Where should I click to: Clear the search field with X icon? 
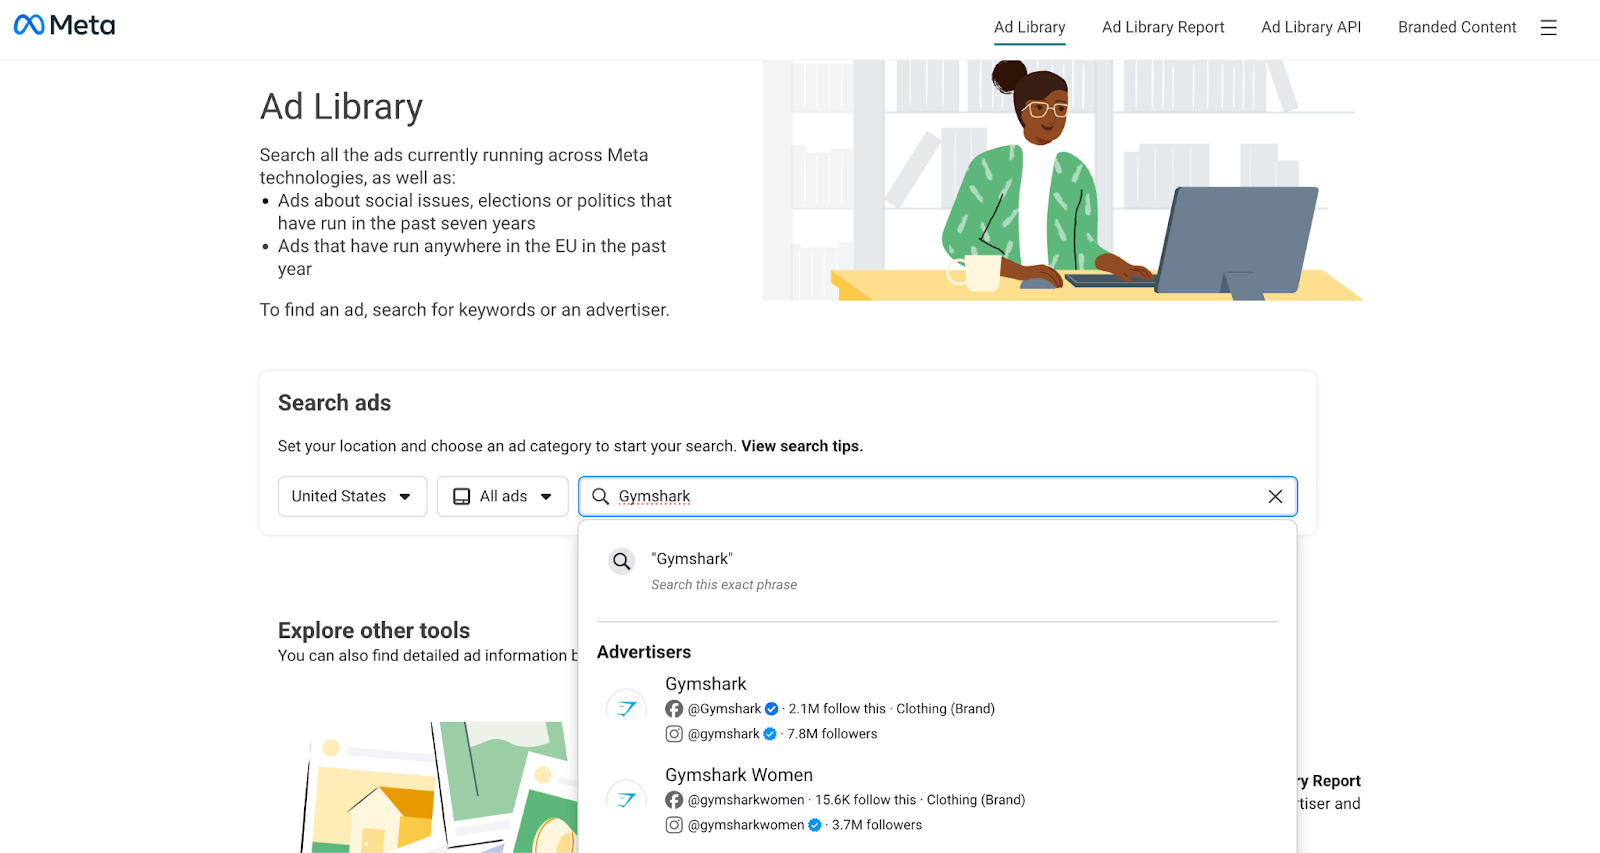click(x=1275, y=497)
